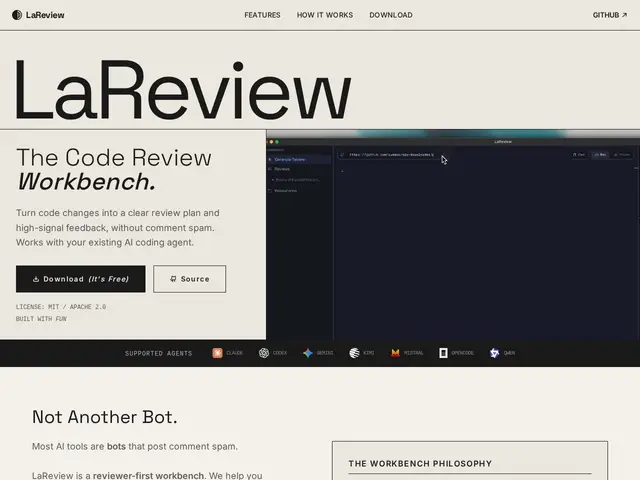The width and height of the screenshot is (640, 480).
Task: Click the 'SUPPORTED AGENTS' label
Action: click(159, 353)
